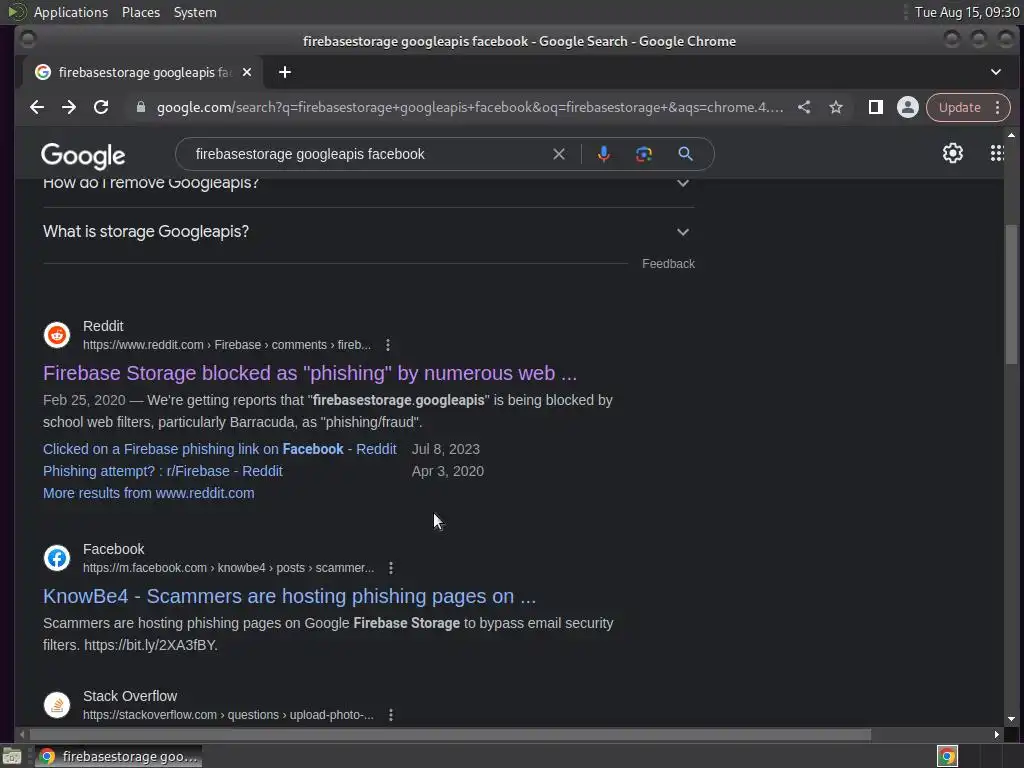This screenshot has height=768, width=1024.
Task: Click the "Jul 8, 2023" date text
Action: (x=445, y=449)
